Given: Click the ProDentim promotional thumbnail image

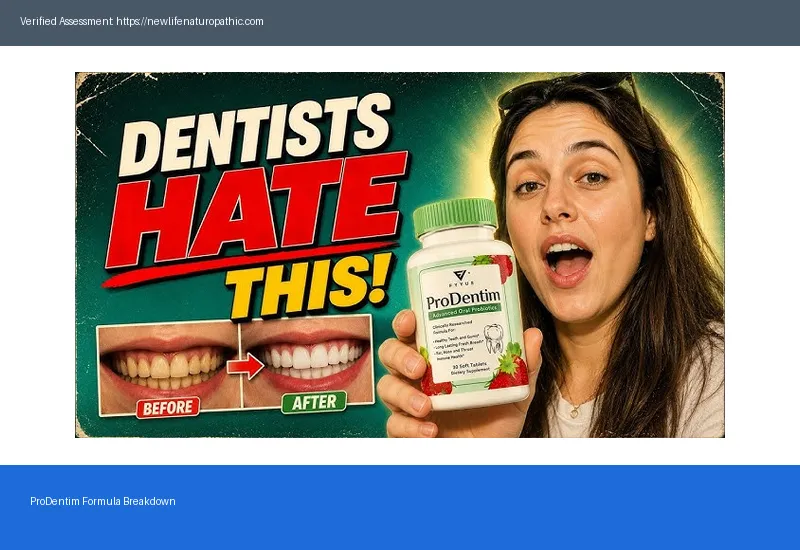Looking at the screenshot, I should tap(399, 255).
